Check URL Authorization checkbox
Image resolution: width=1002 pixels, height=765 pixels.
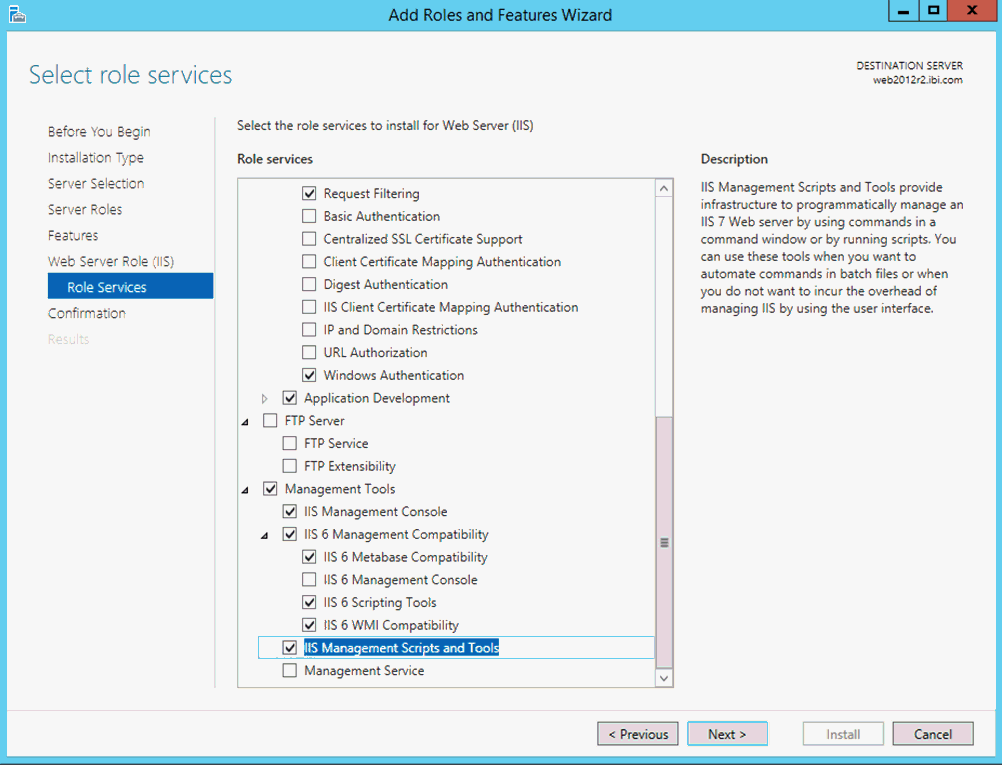(x=309, y=352)
